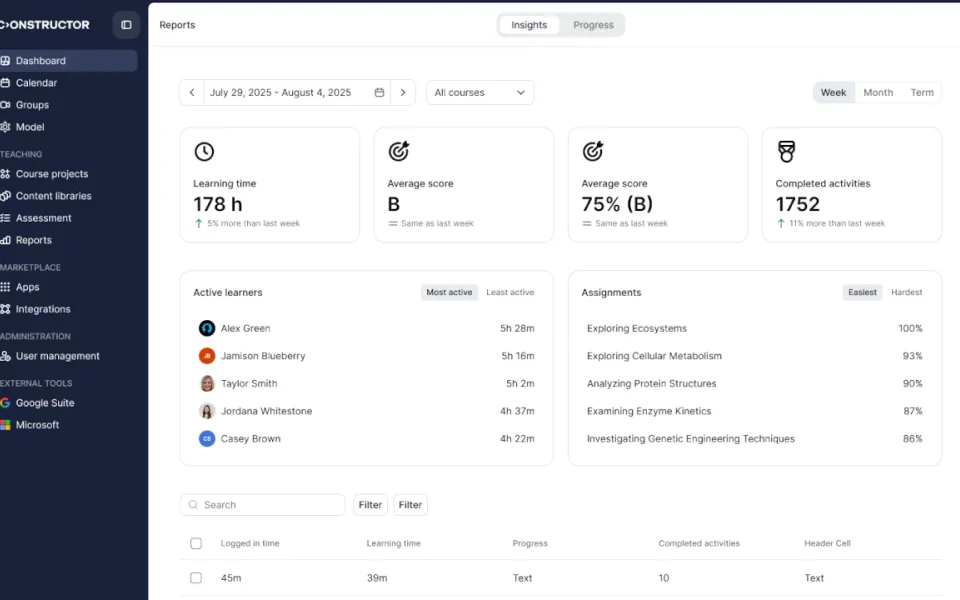The height and width of the screenshot is (600, 960).
Task: Click the 1752 completed activities value
Action: (x=798, y=204)
